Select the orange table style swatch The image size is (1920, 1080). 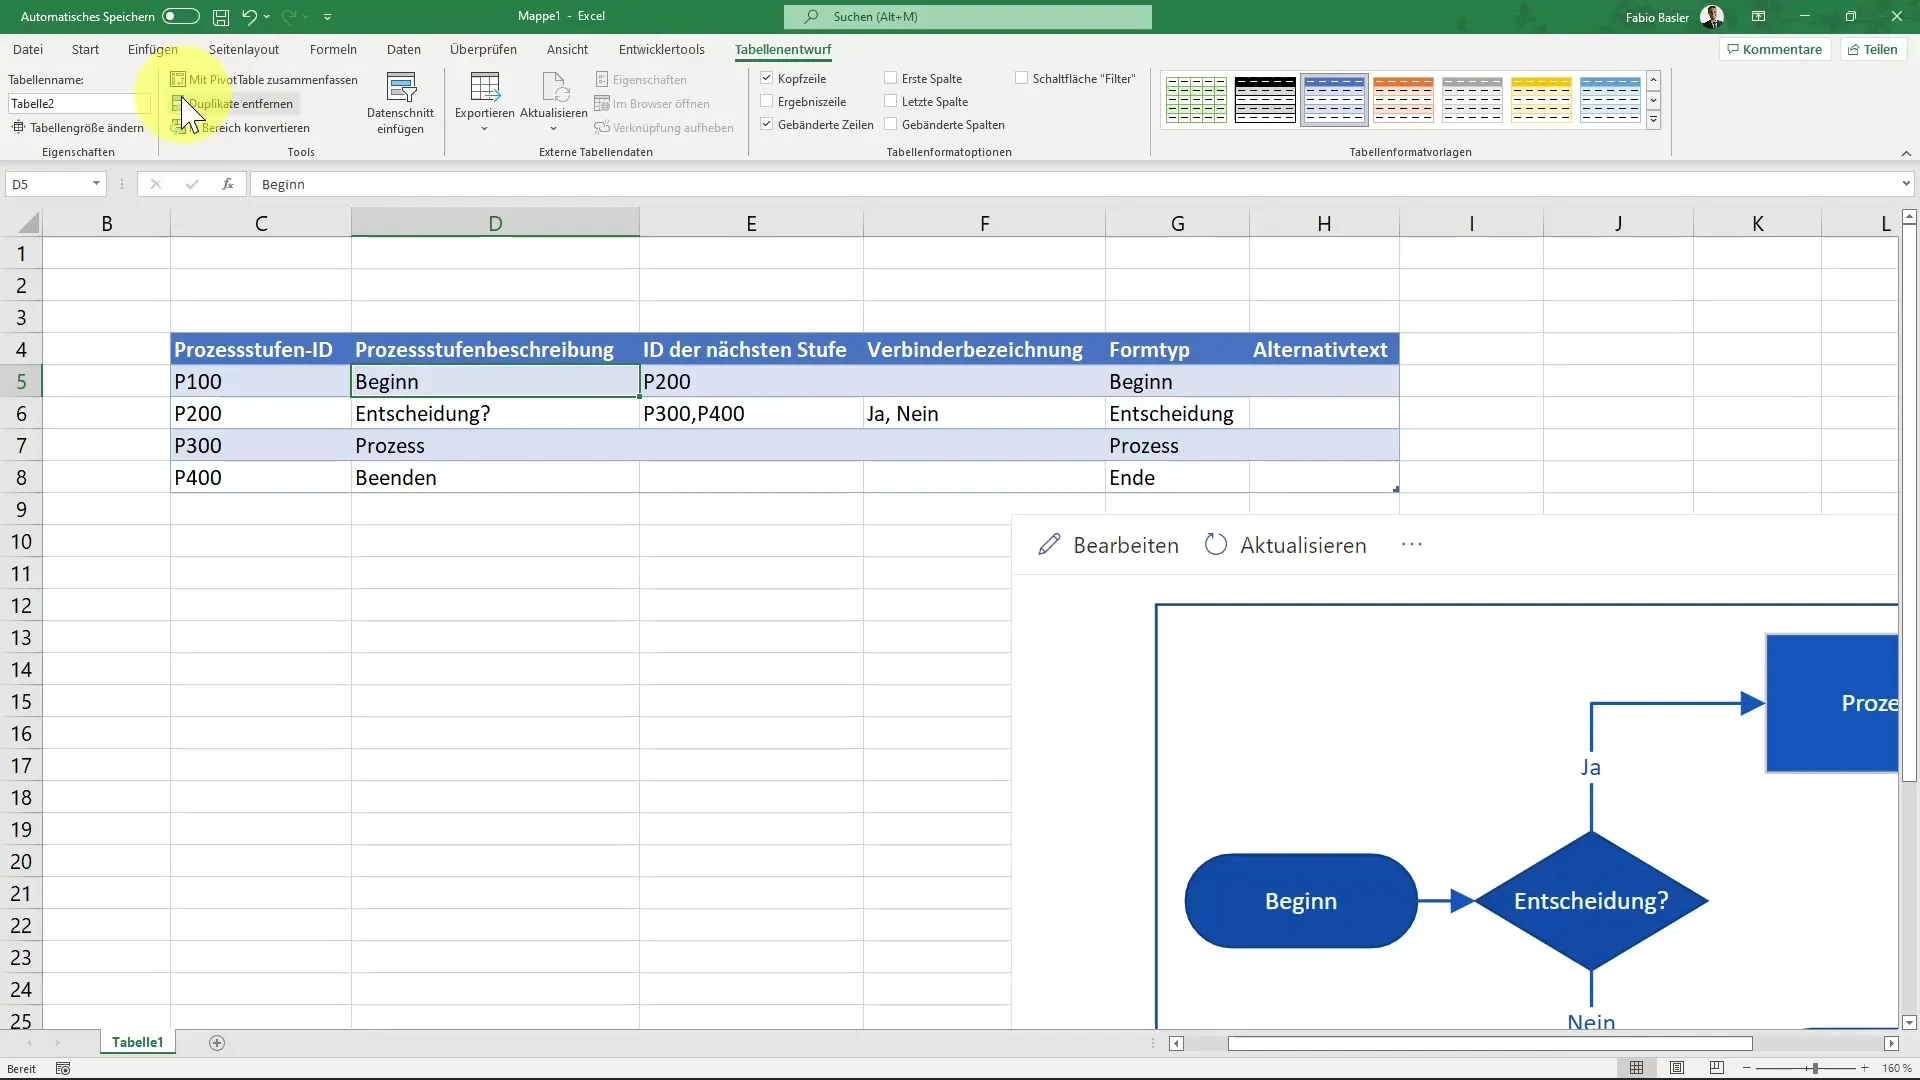coord(1403,100)
